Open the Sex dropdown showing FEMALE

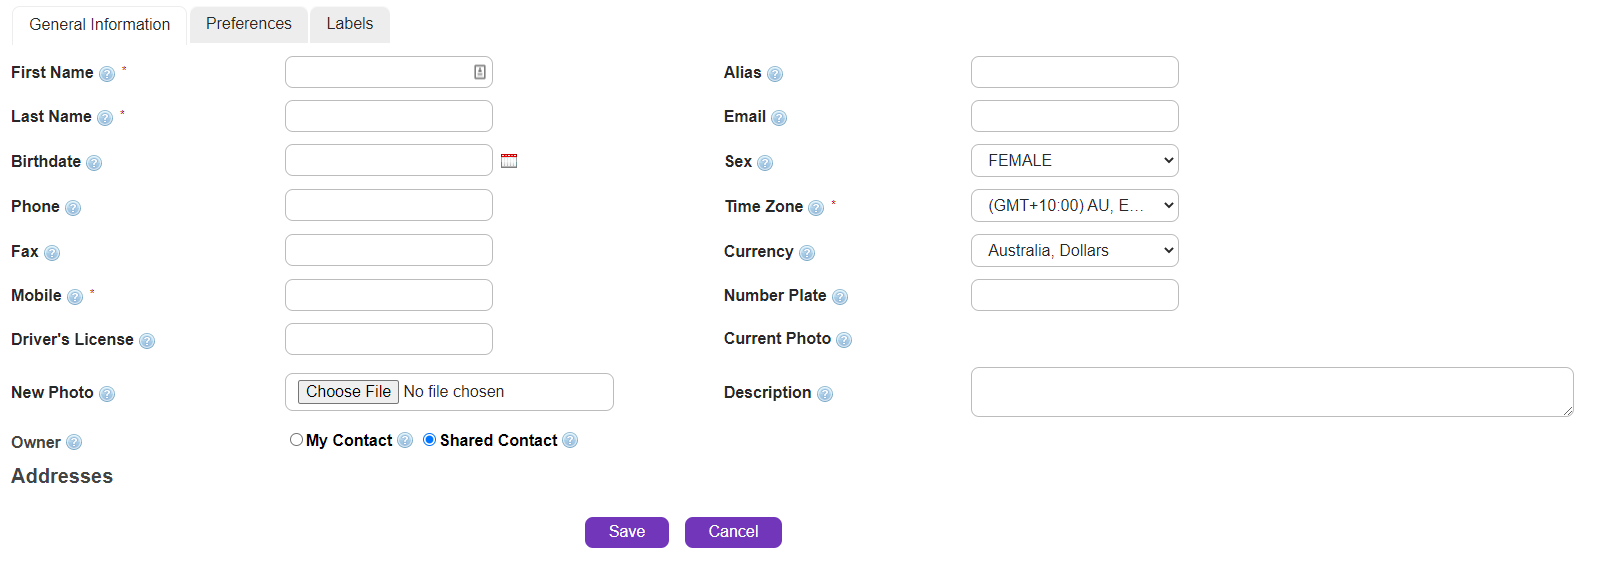coord(1074,161)
